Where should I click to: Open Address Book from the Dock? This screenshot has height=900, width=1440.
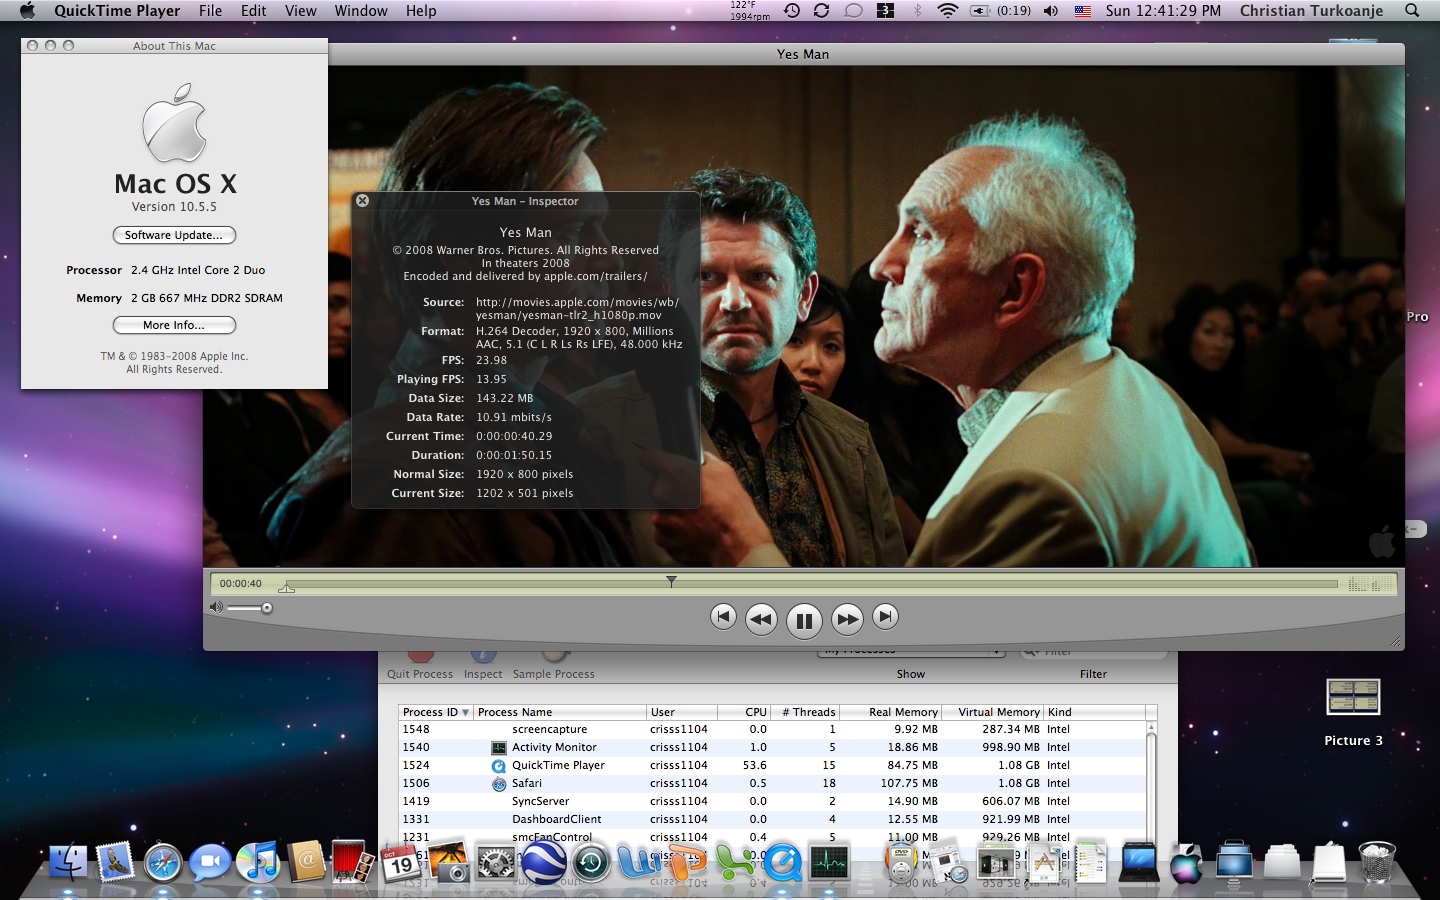click(x=306, y=861)
